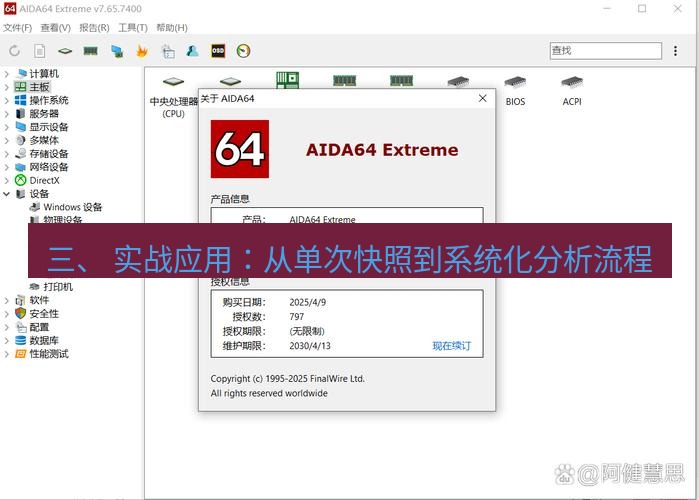
Task: Click the (无限制) license term value
Action: click(307, 331)
